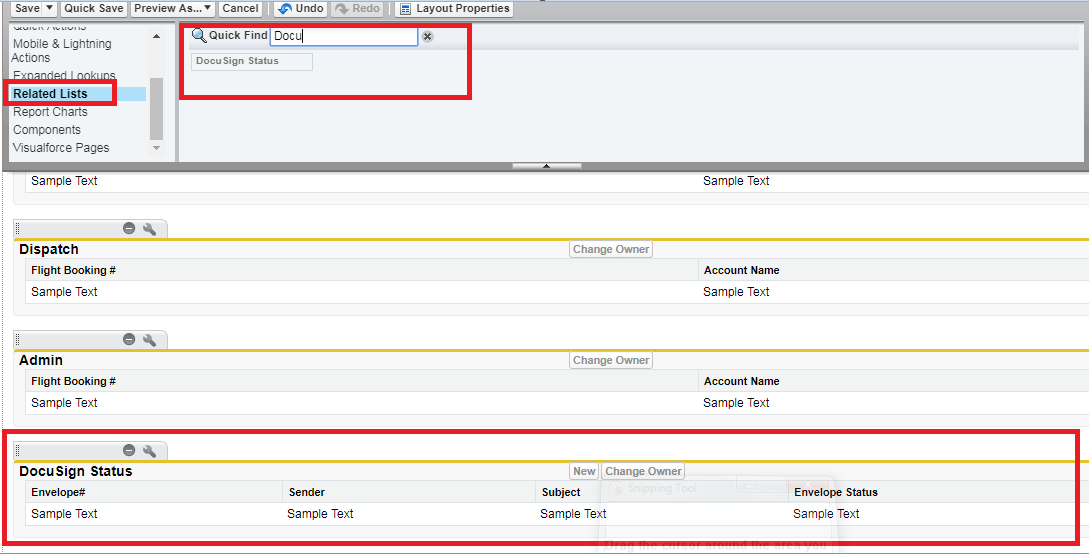The height and width of the screenshot is (555, 1089).
Task: Click the DocuSign Status section drag handle
Action: (18, 451)
